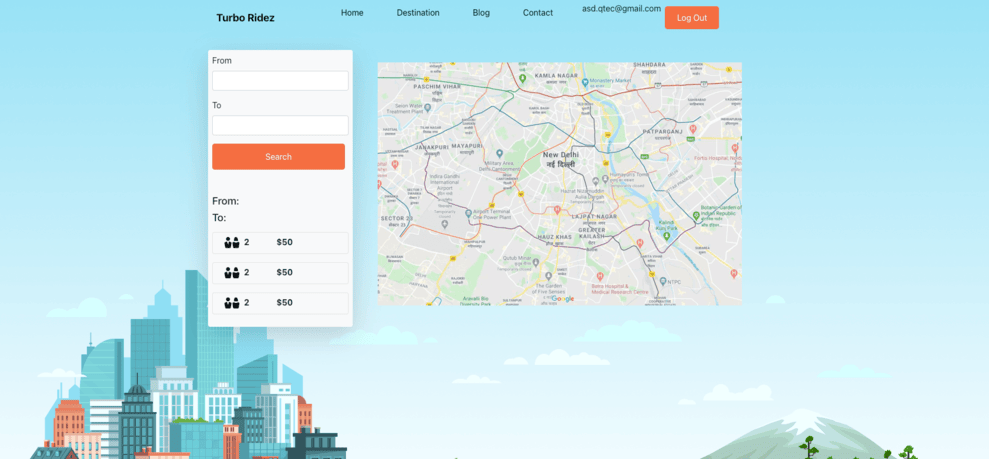Click the Airport Terminal One Power Plant marker
The image size is (989, 459).
coord(468,214)
